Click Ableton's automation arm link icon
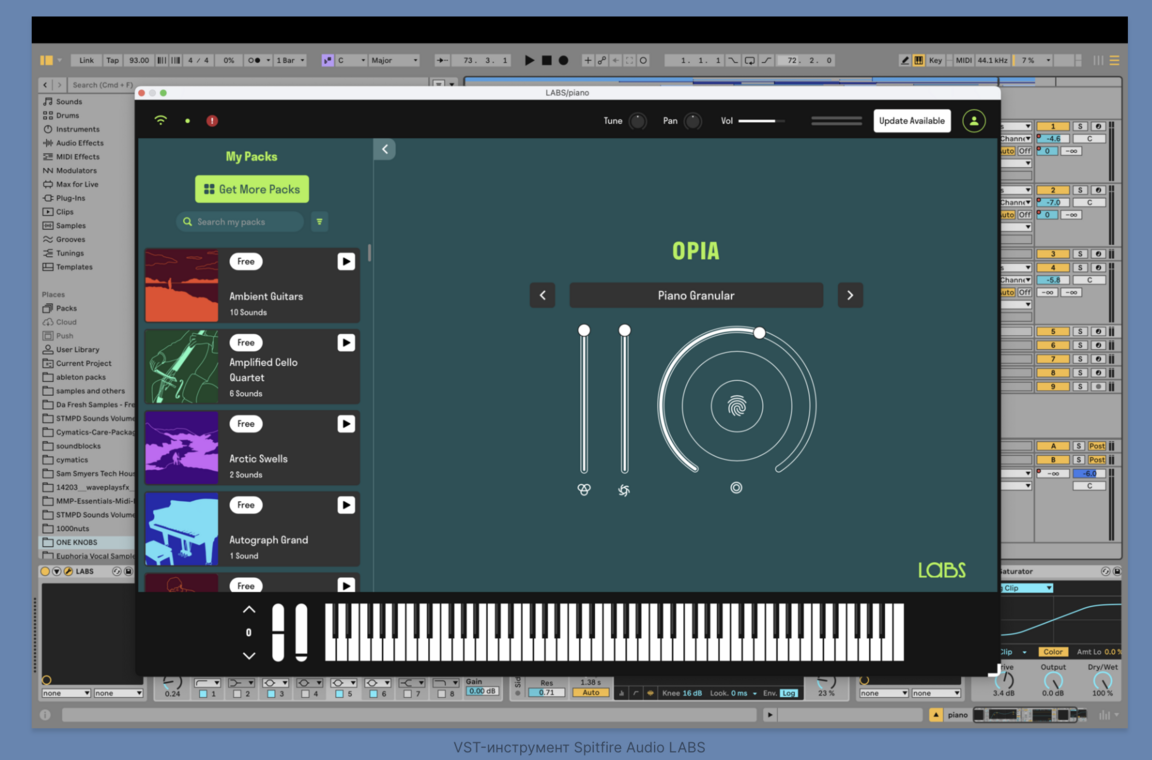Viewport: 1152px width, 760px height. point(601,60)
